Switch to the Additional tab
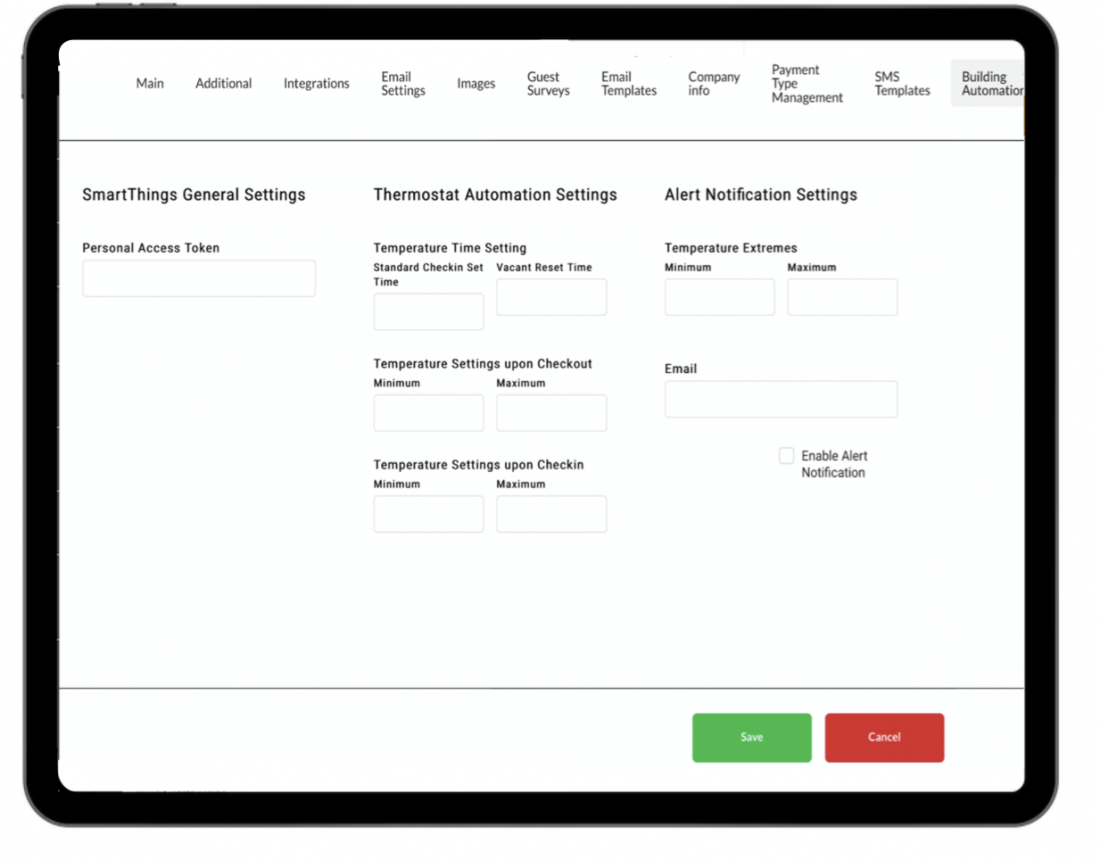 click(x=223, y=84)
